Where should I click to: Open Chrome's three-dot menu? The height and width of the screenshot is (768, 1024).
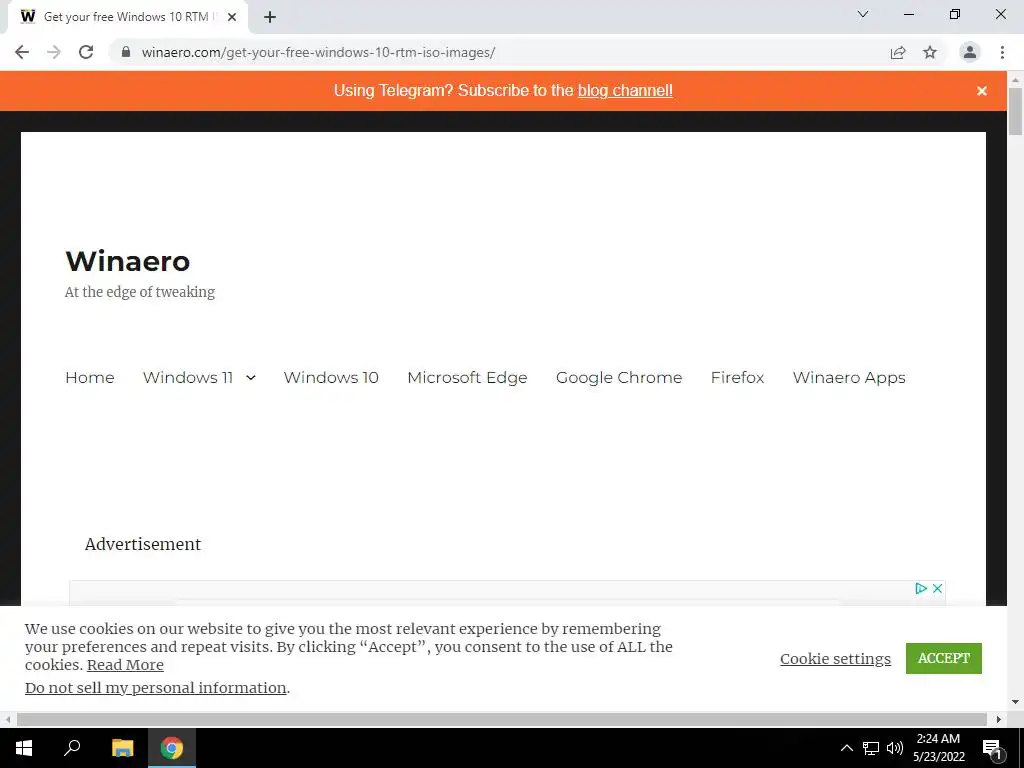(1002, 52)
